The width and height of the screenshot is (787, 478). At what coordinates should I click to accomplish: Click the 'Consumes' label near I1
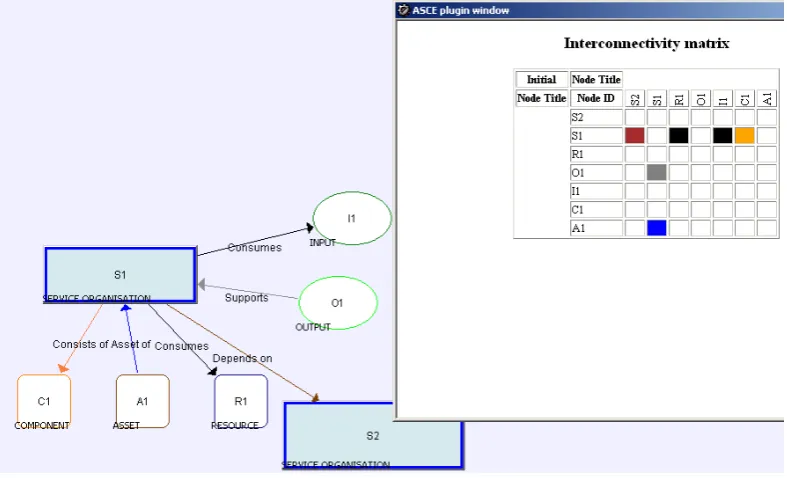tap(254, 248)
